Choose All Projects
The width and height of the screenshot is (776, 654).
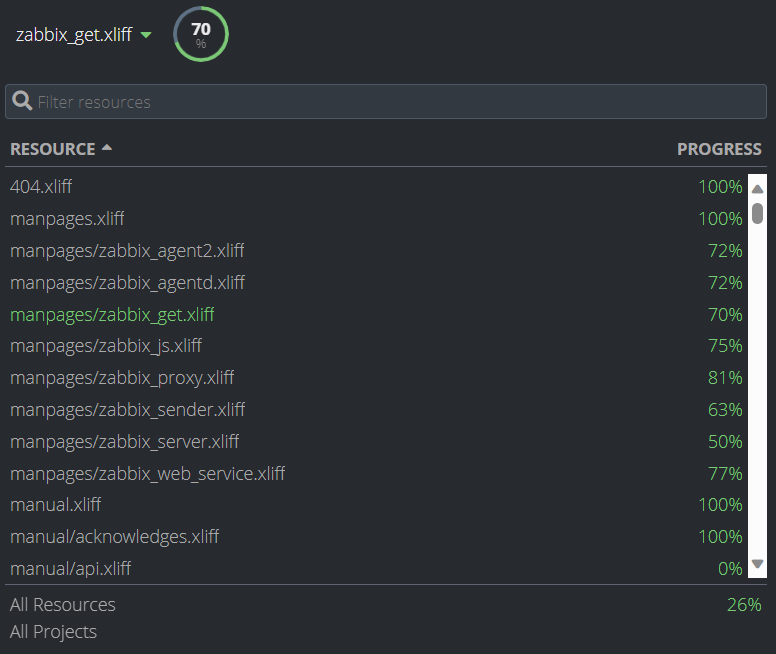(53, 632)
